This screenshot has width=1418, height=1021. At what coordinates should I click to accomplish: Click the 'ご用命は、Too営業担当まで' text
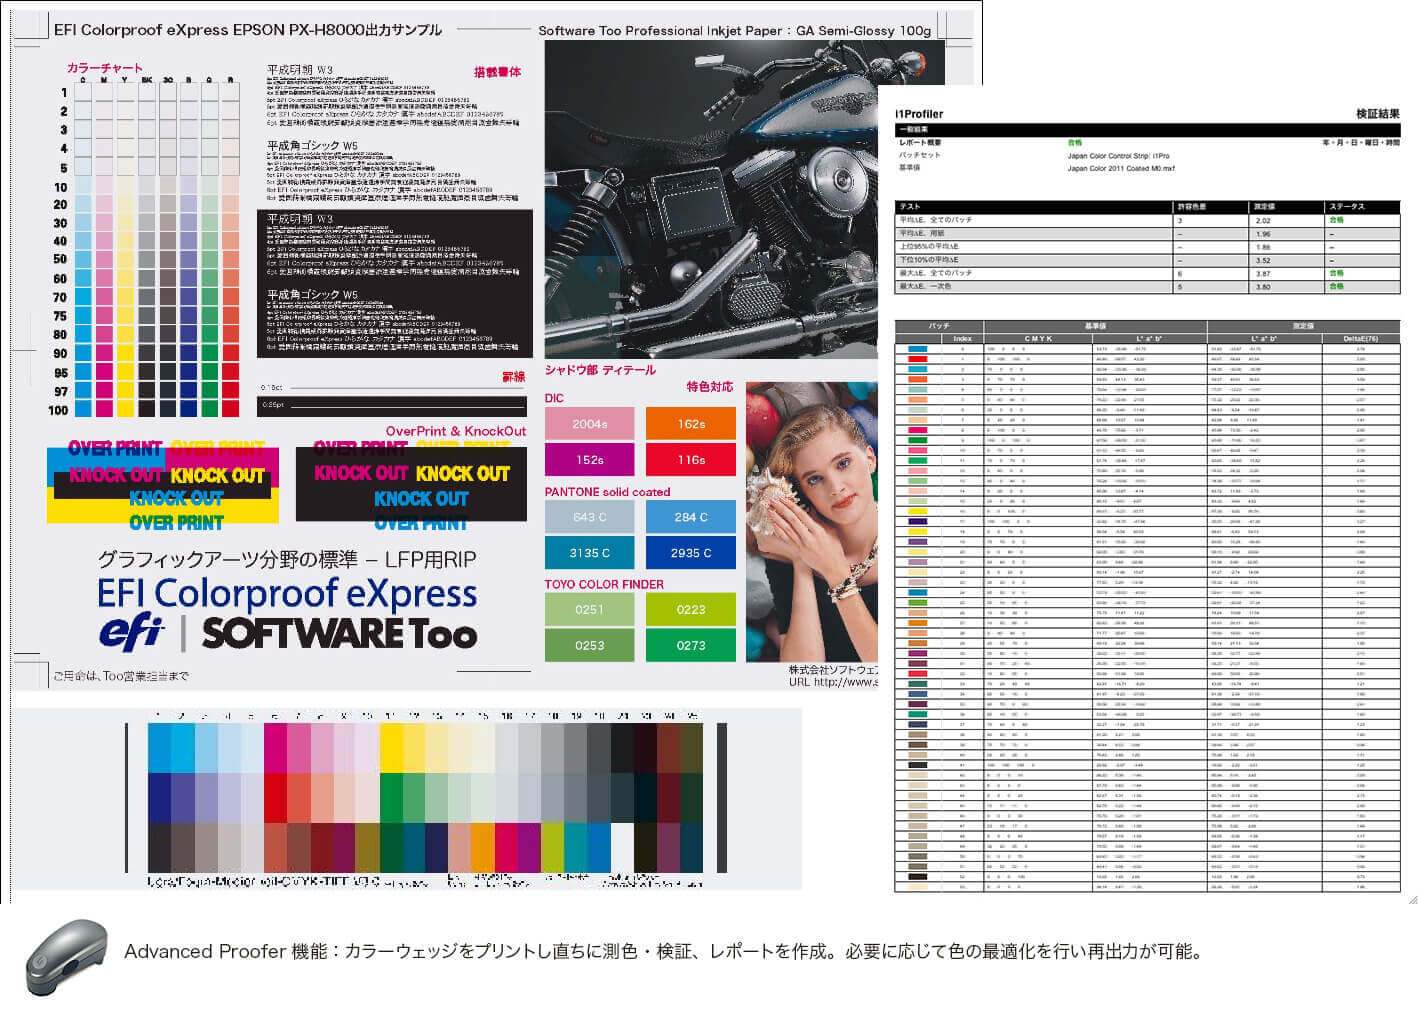pyautogui.click(x=121, y=676)
